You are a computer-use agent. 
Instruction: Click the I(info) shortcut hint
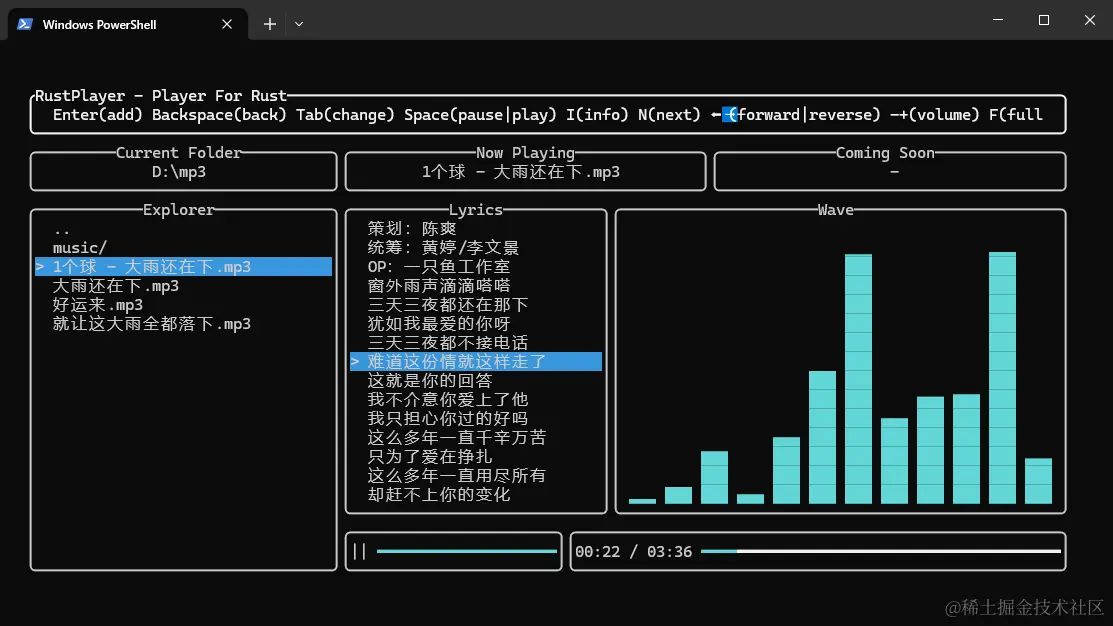tap(597, 115)
